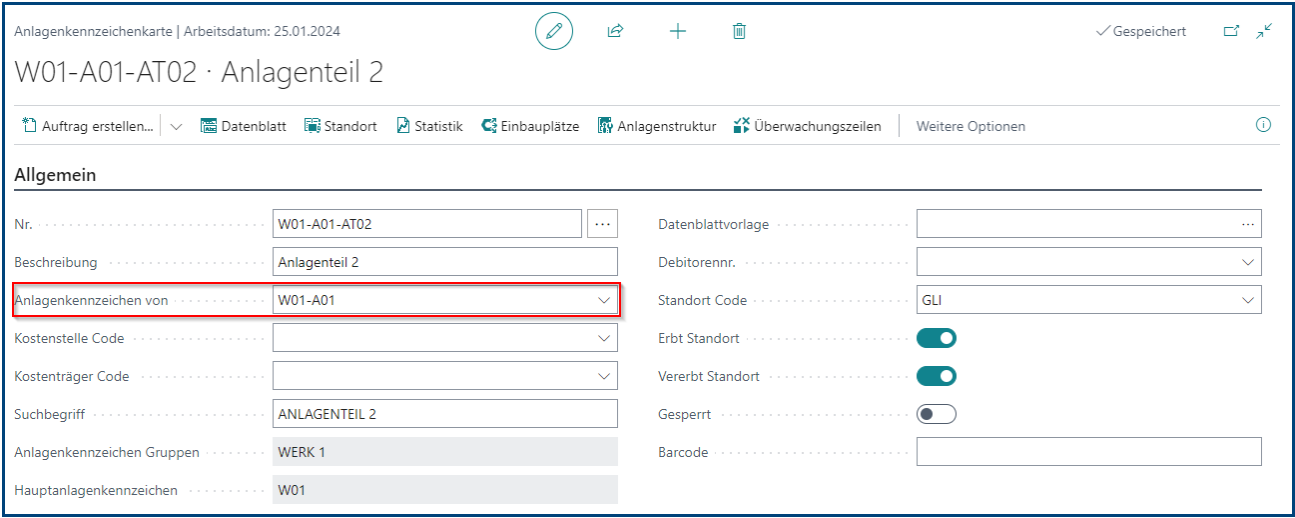The height and width of the screenshot is (518, 1295).
Task: Expand arrow next to Auftrag erstellen
Action: (176, 126)
